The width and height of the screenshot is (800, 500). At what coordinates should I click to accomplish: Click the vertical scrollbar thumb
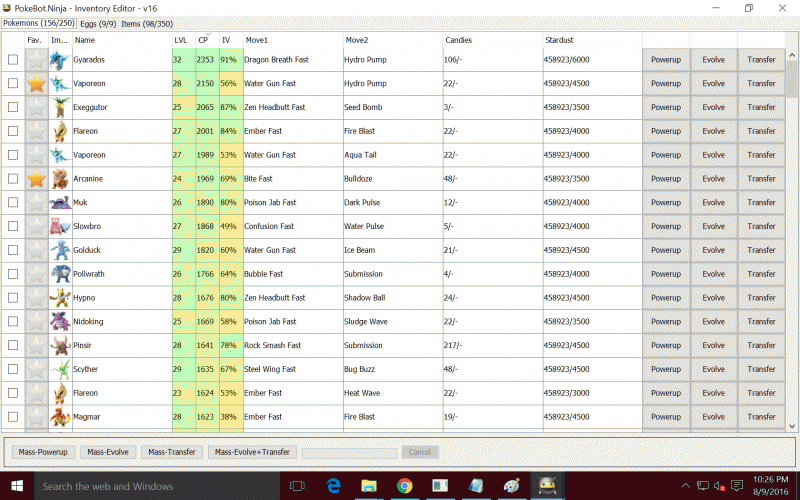point(792,79)
